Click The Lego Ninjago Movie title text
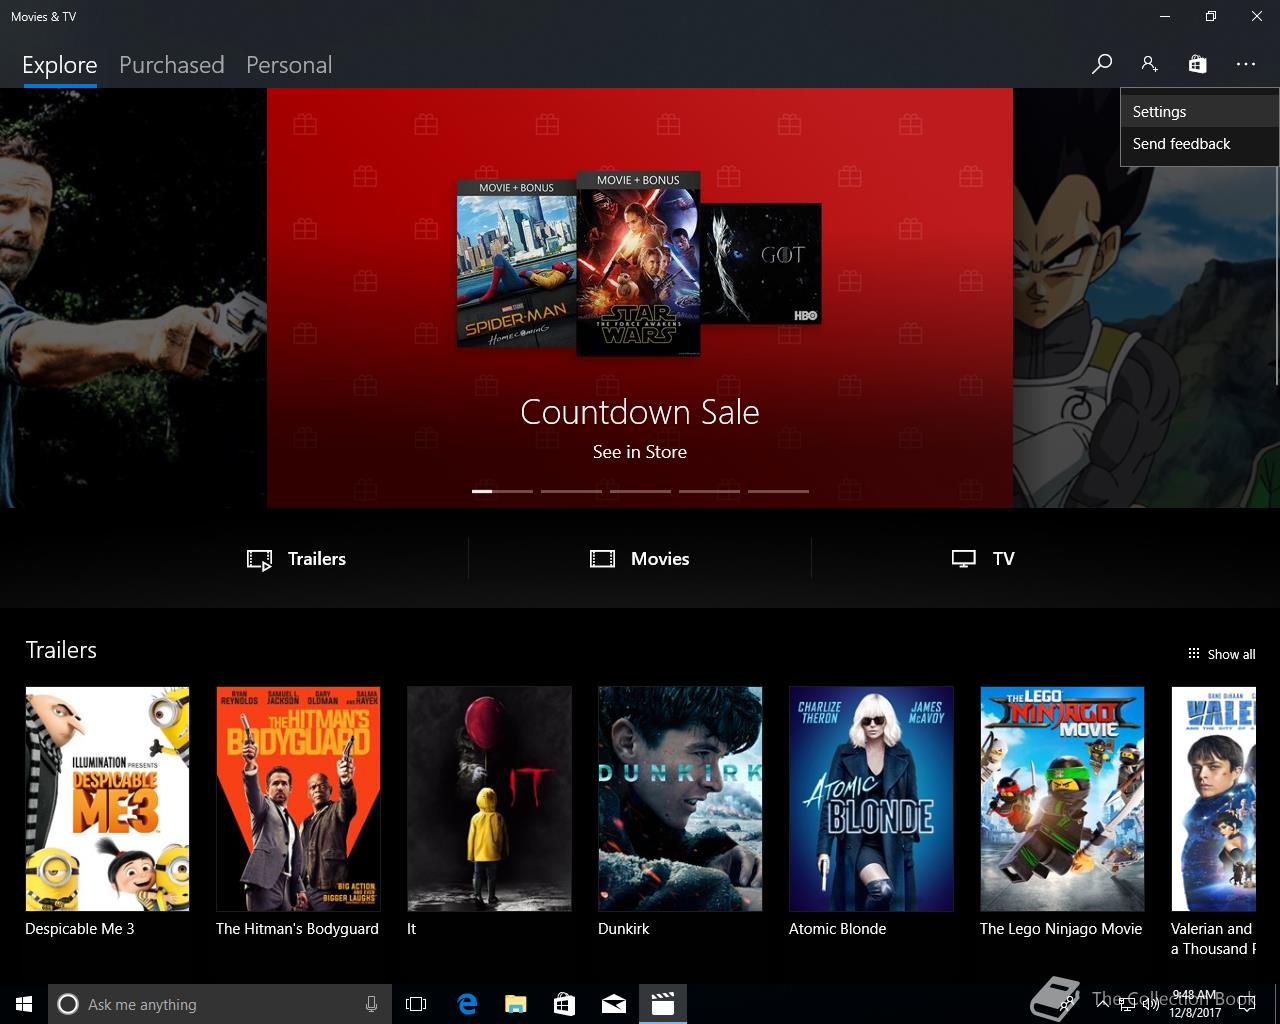1280x1024 pixels. coord(1061,929)
